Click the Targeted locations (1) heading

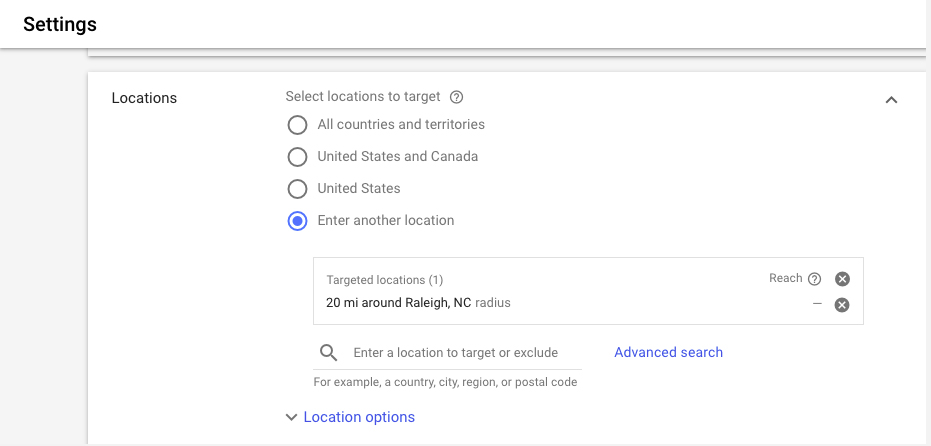point(385,280)
